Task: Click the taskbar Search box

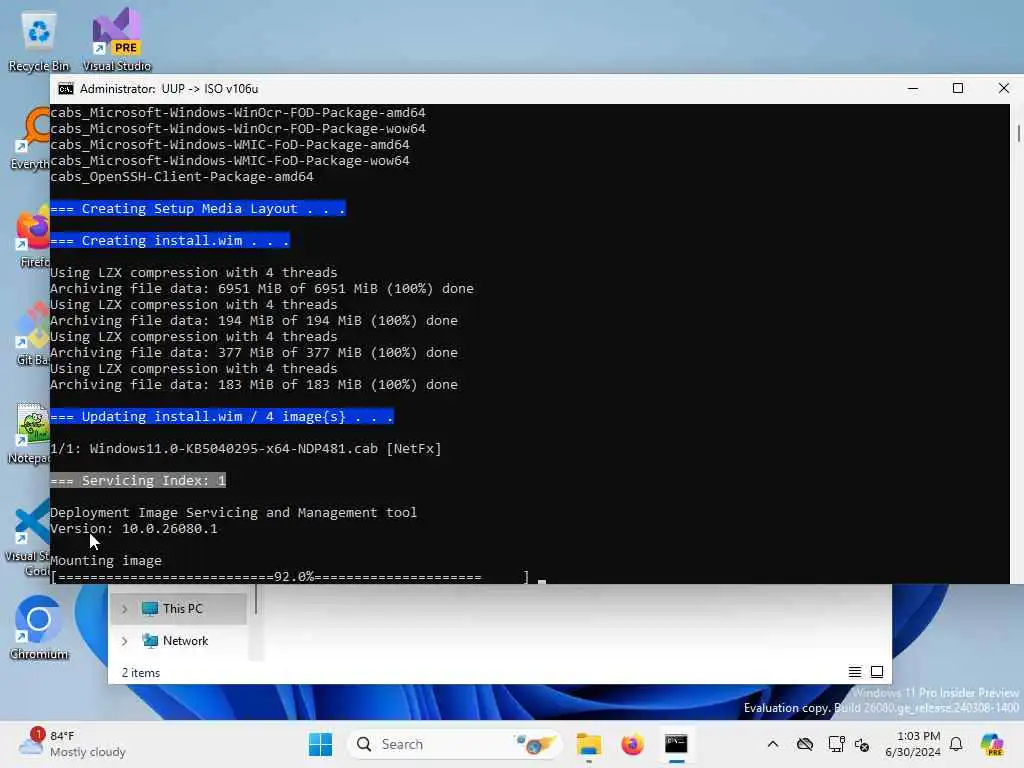Action: coord(455,744)
